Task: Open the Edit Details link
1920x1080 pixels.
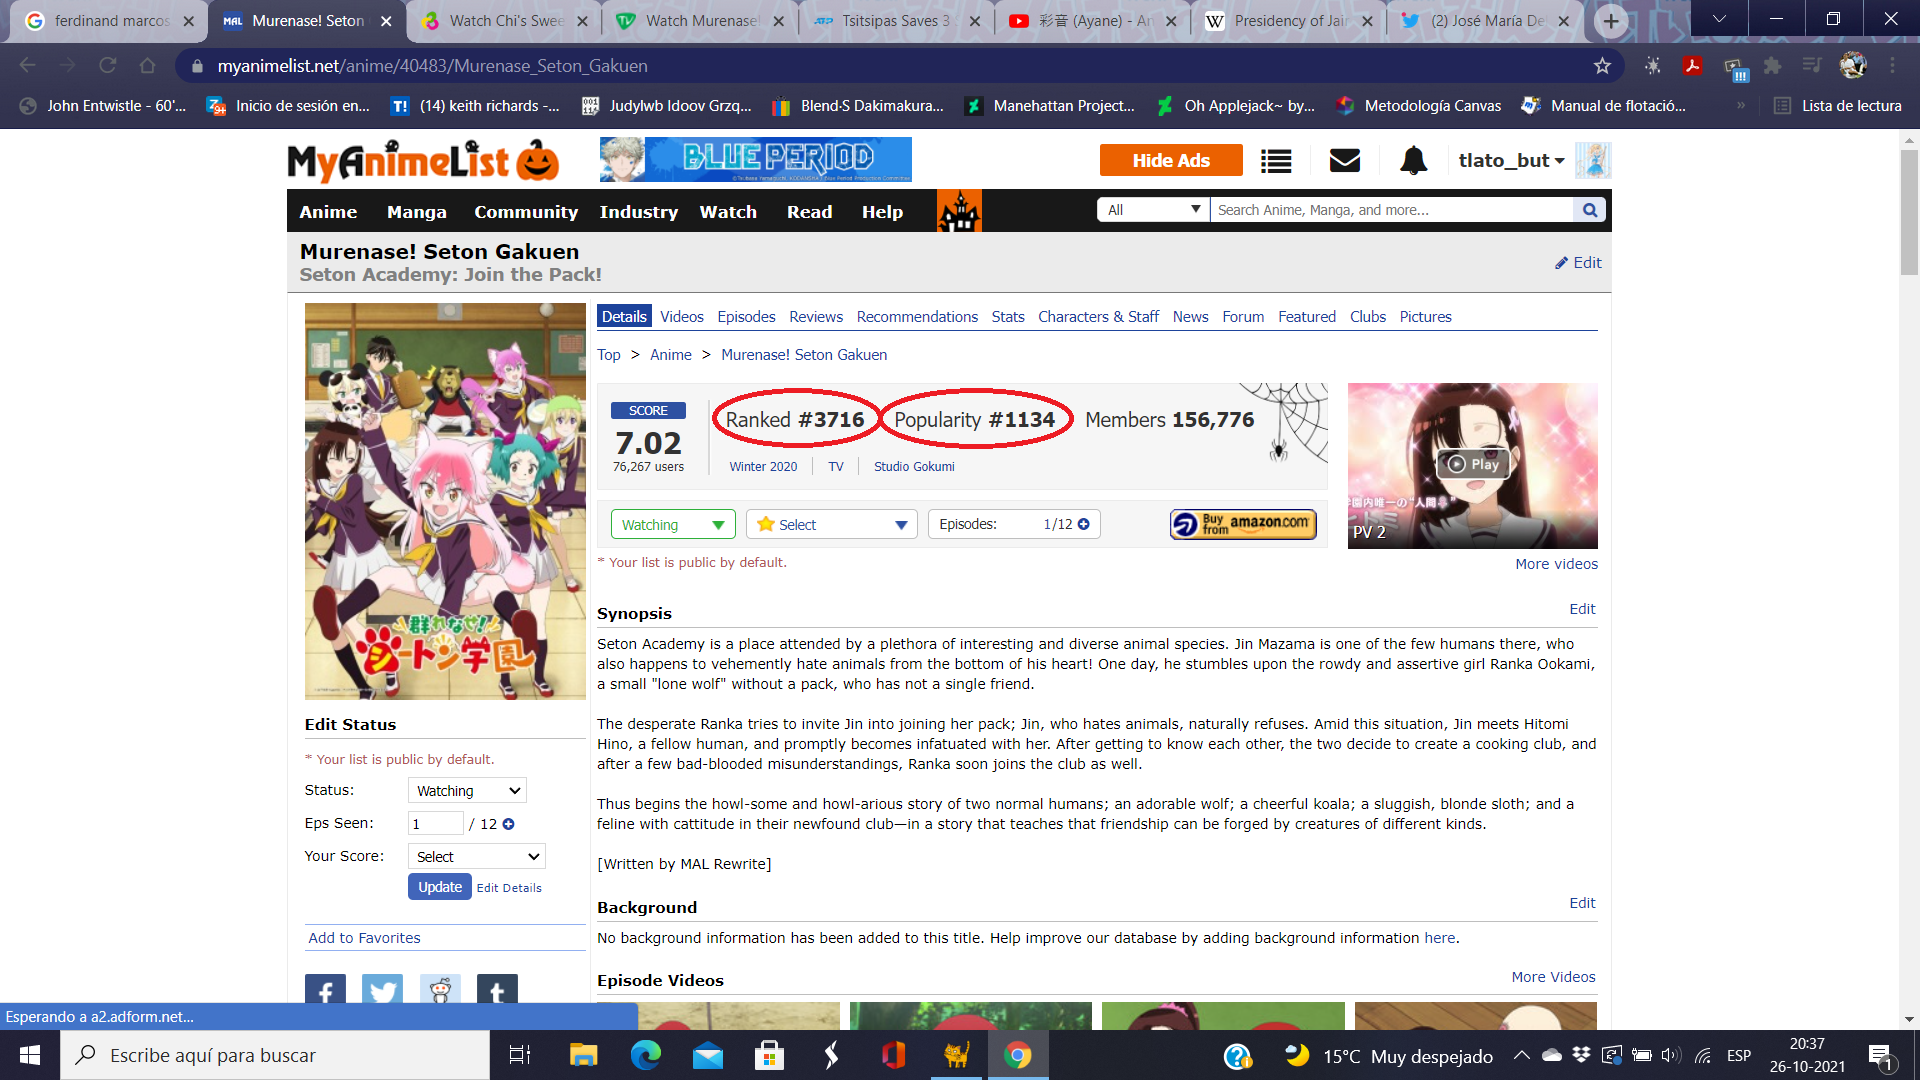Action: (x=509, y=888)
